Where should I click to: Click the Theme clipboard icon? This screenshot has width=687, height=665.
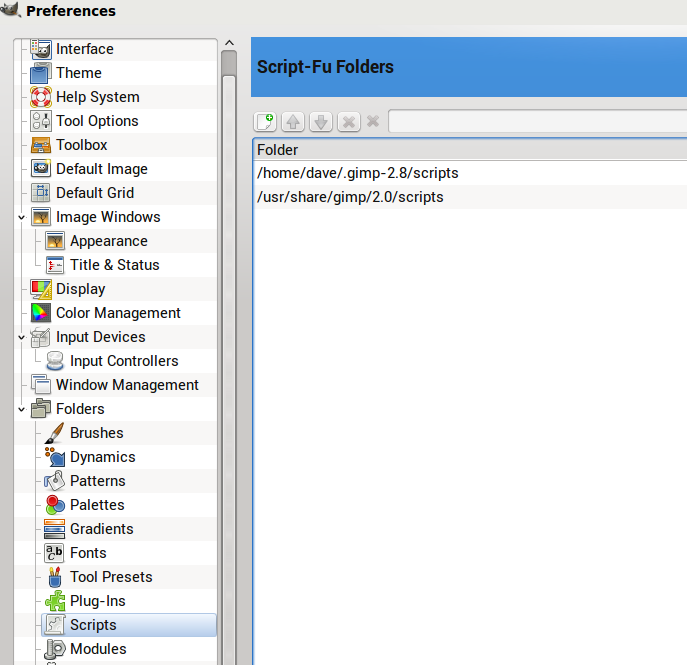41,73
